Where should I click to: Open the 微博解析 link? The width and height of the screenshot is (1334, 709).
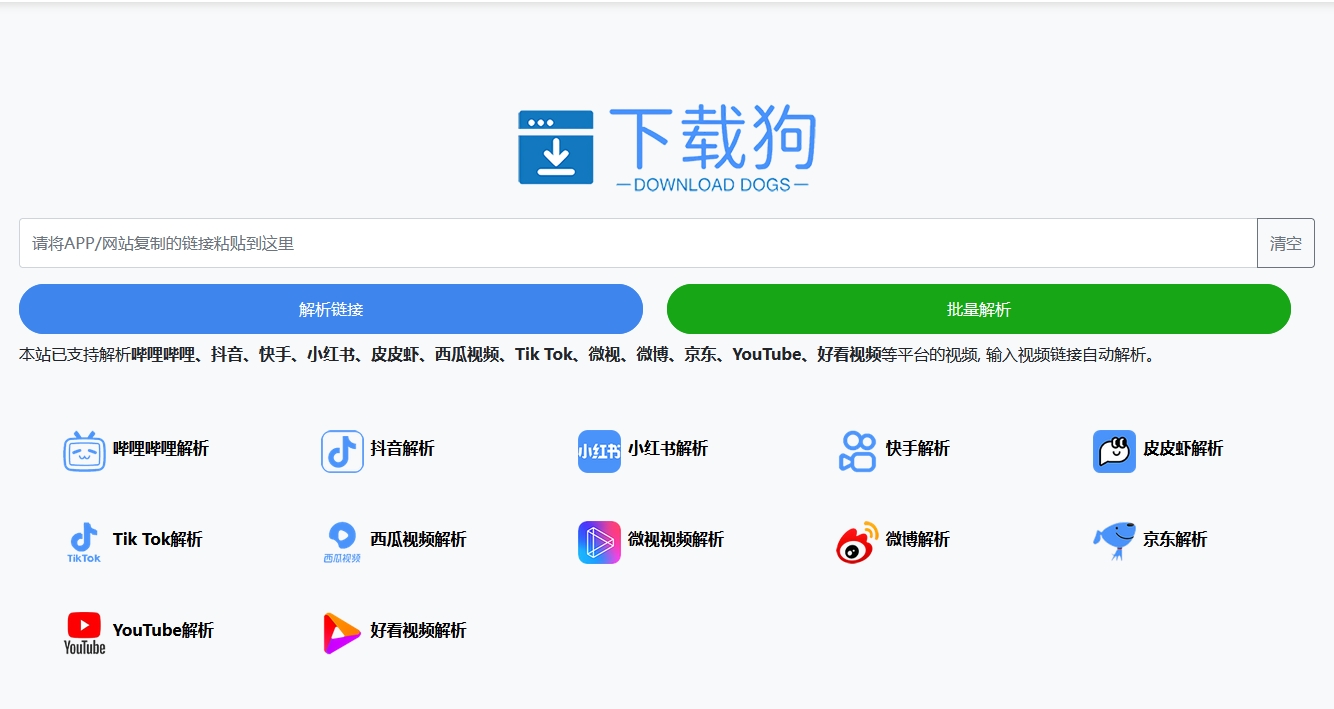[918, 540]
